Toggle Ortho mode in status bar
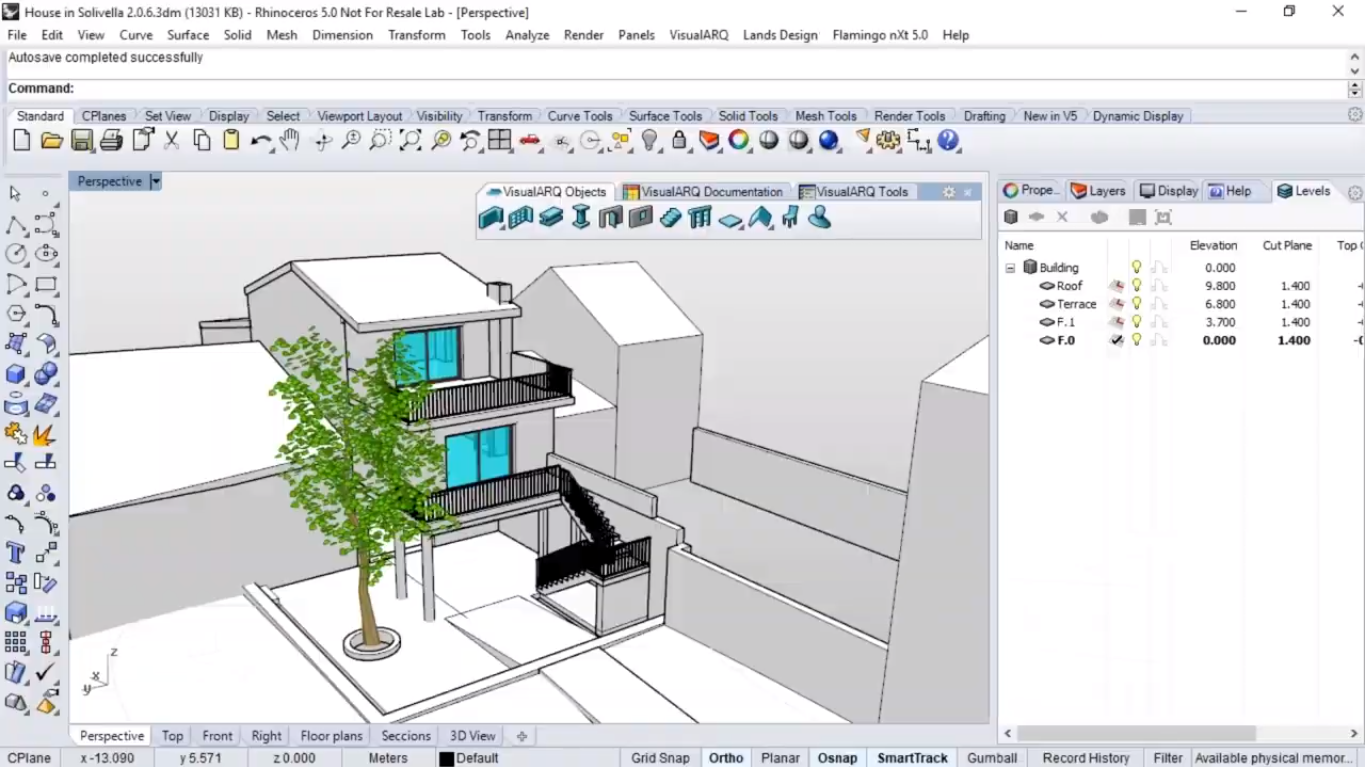Image resolution: width=1365 pixels, height=767 pixels. [x=726, y=758]
